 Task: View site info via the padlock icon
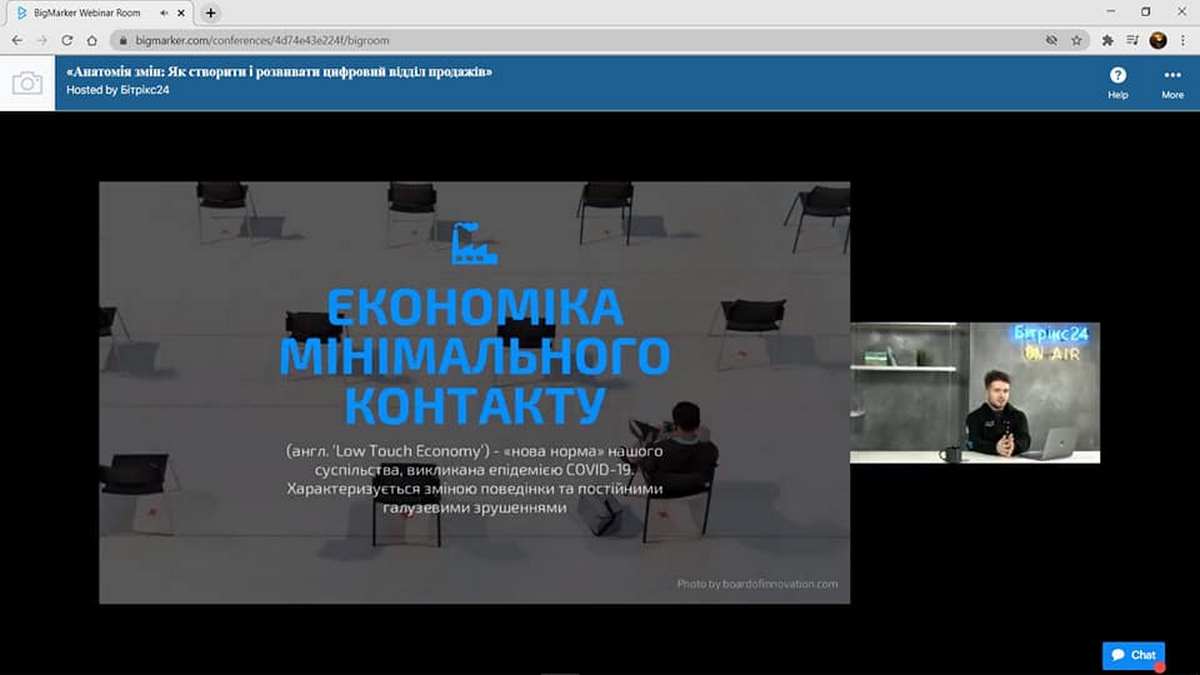tap(122, 41)
